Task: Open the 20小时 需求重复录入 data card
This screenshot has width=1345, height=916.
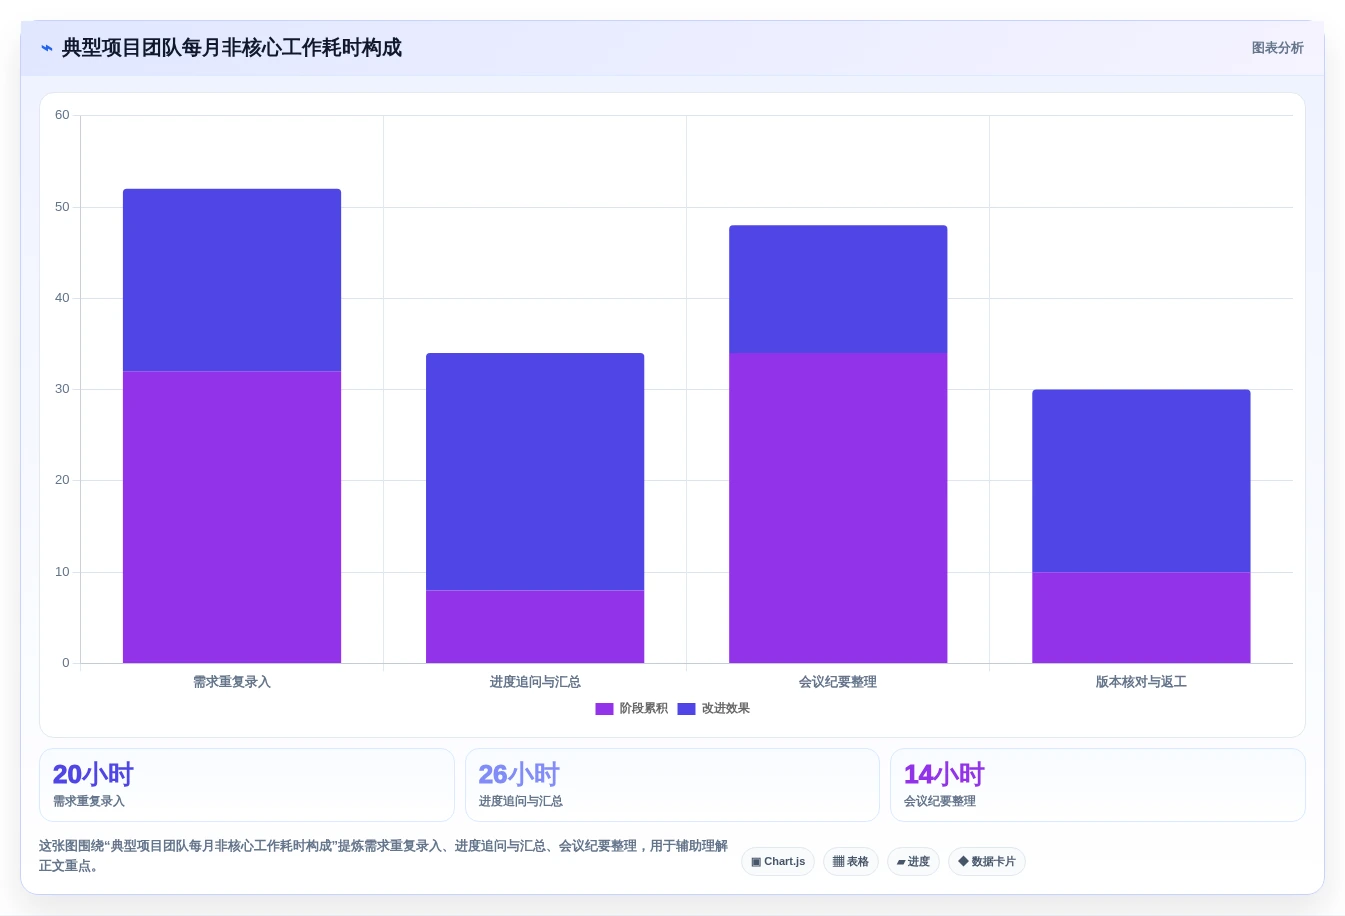Action: point(247,785)
